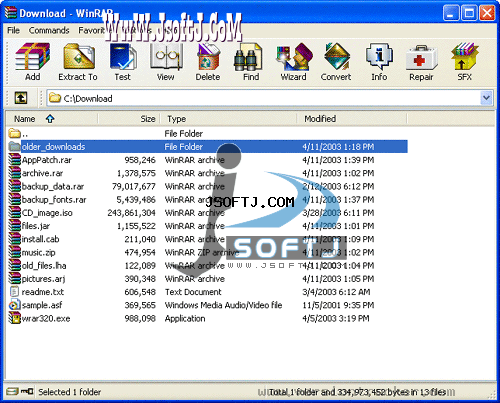Viewport: 500px width, 403px height.
Task: Select backup_fonts.rar file name
Action: [x=54, y=200]
